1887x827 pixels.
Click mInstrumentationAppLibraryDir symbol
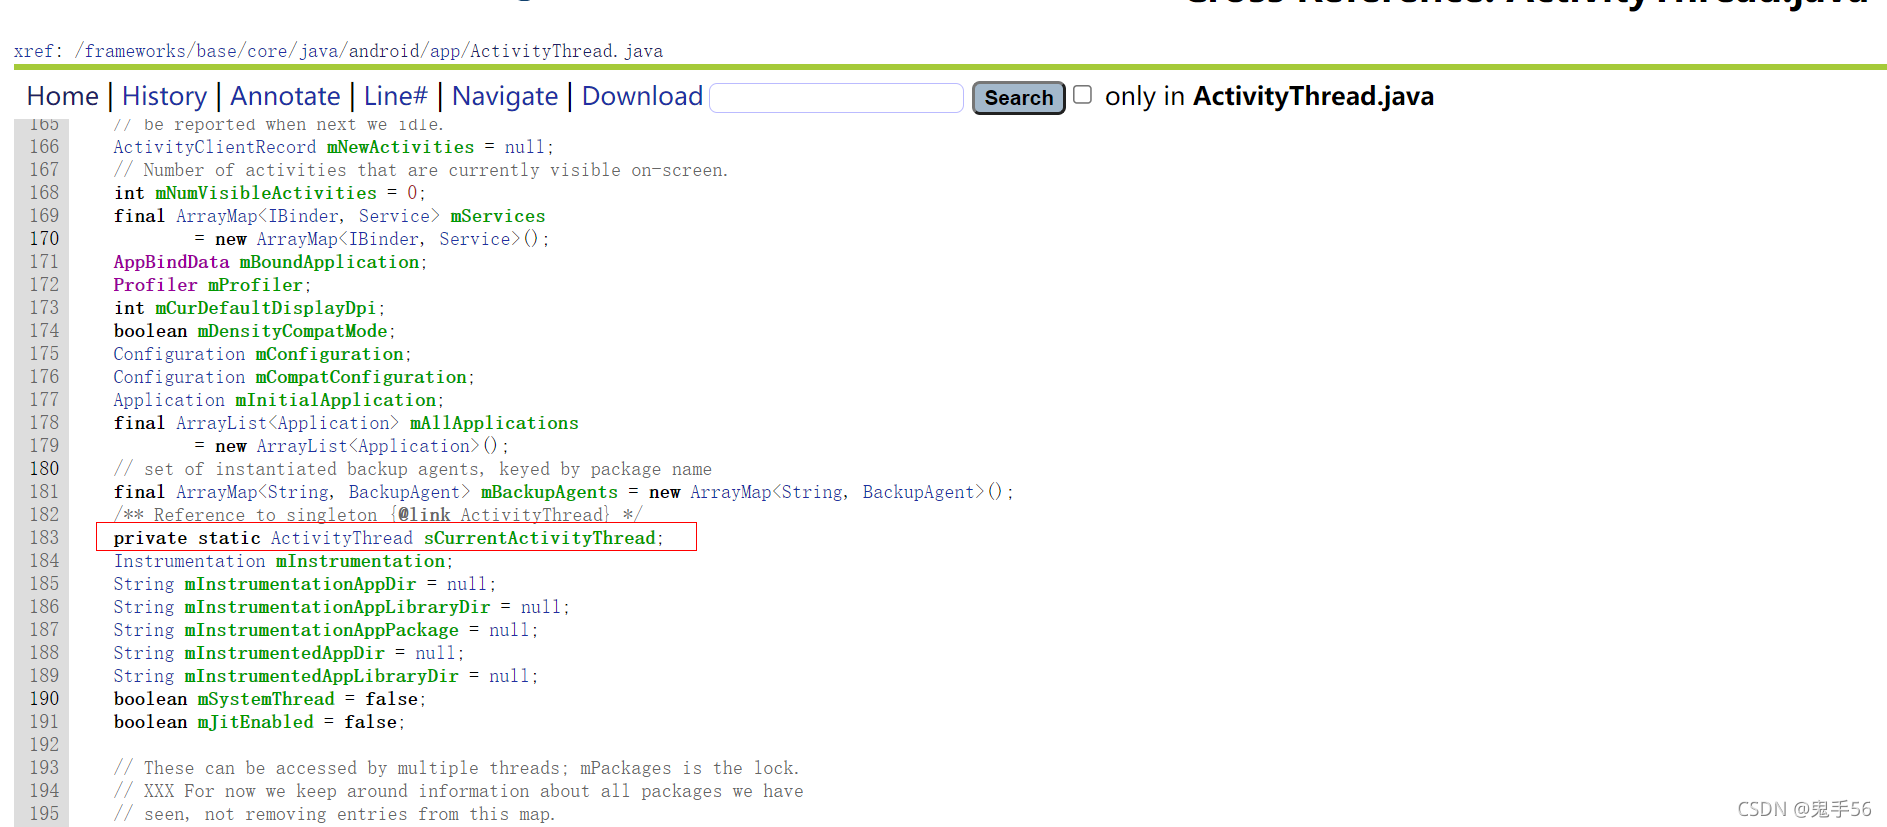337,607
